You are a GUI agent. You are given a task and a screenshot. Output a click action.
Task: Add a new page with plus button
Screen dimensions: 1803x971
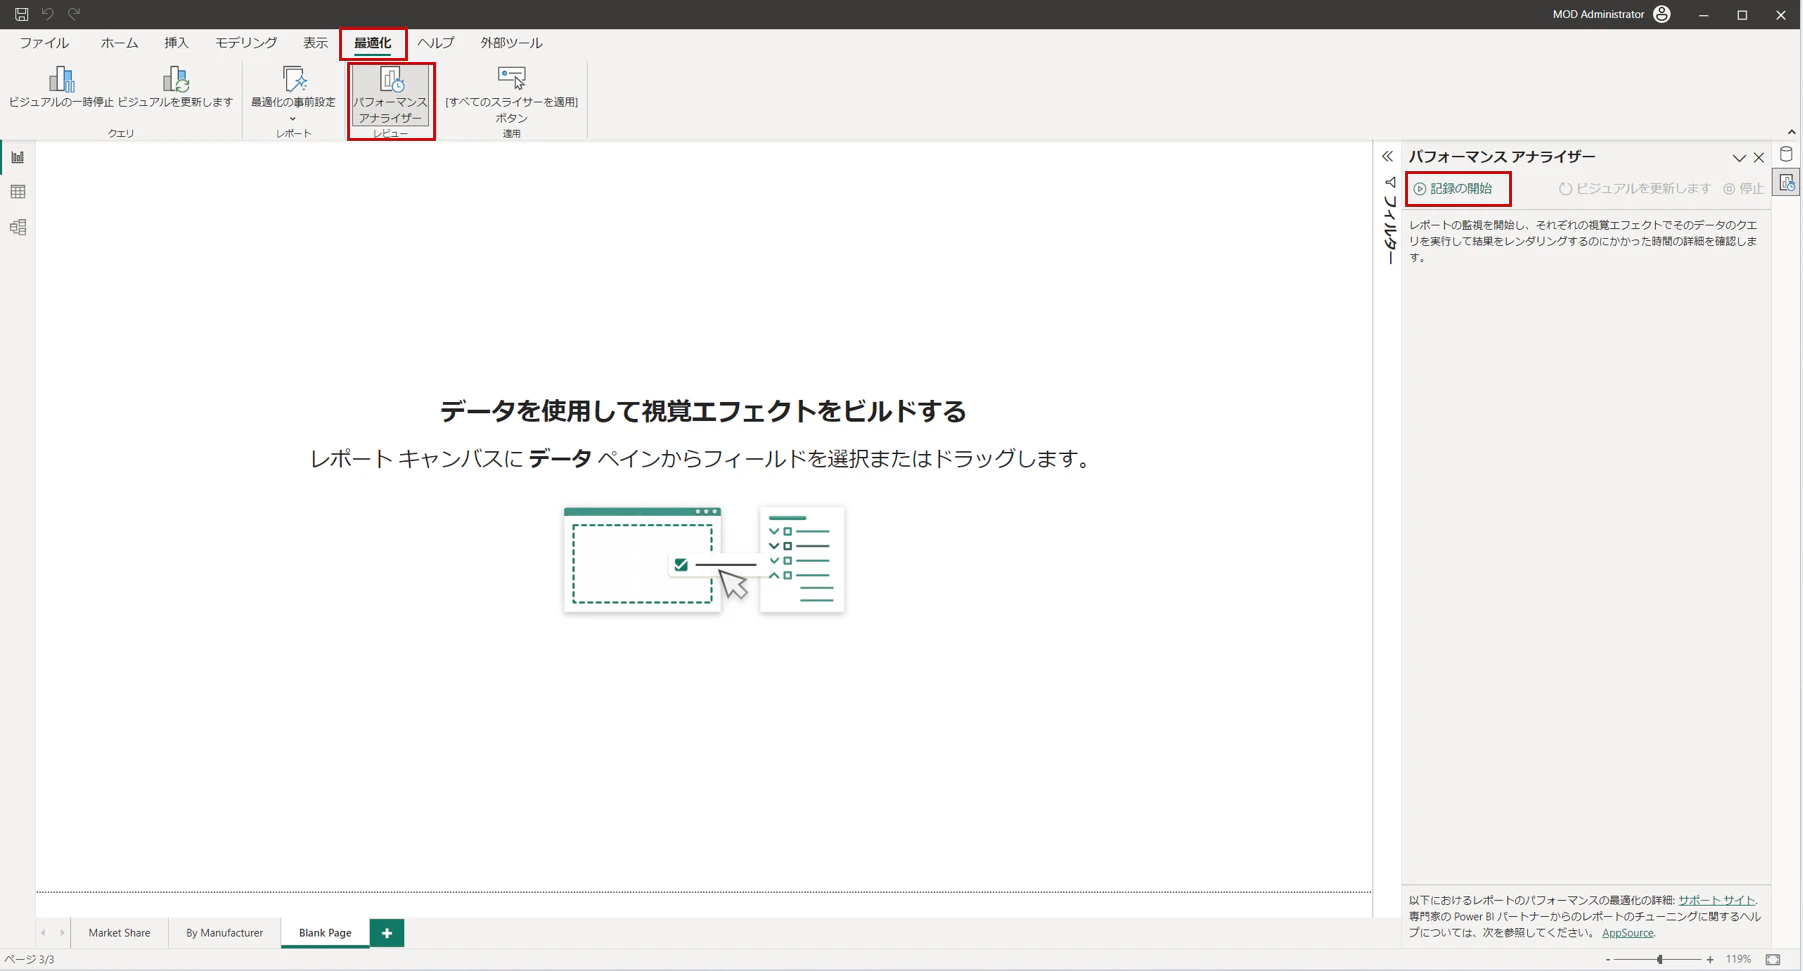pyautogui.click(x=387, y=933)
